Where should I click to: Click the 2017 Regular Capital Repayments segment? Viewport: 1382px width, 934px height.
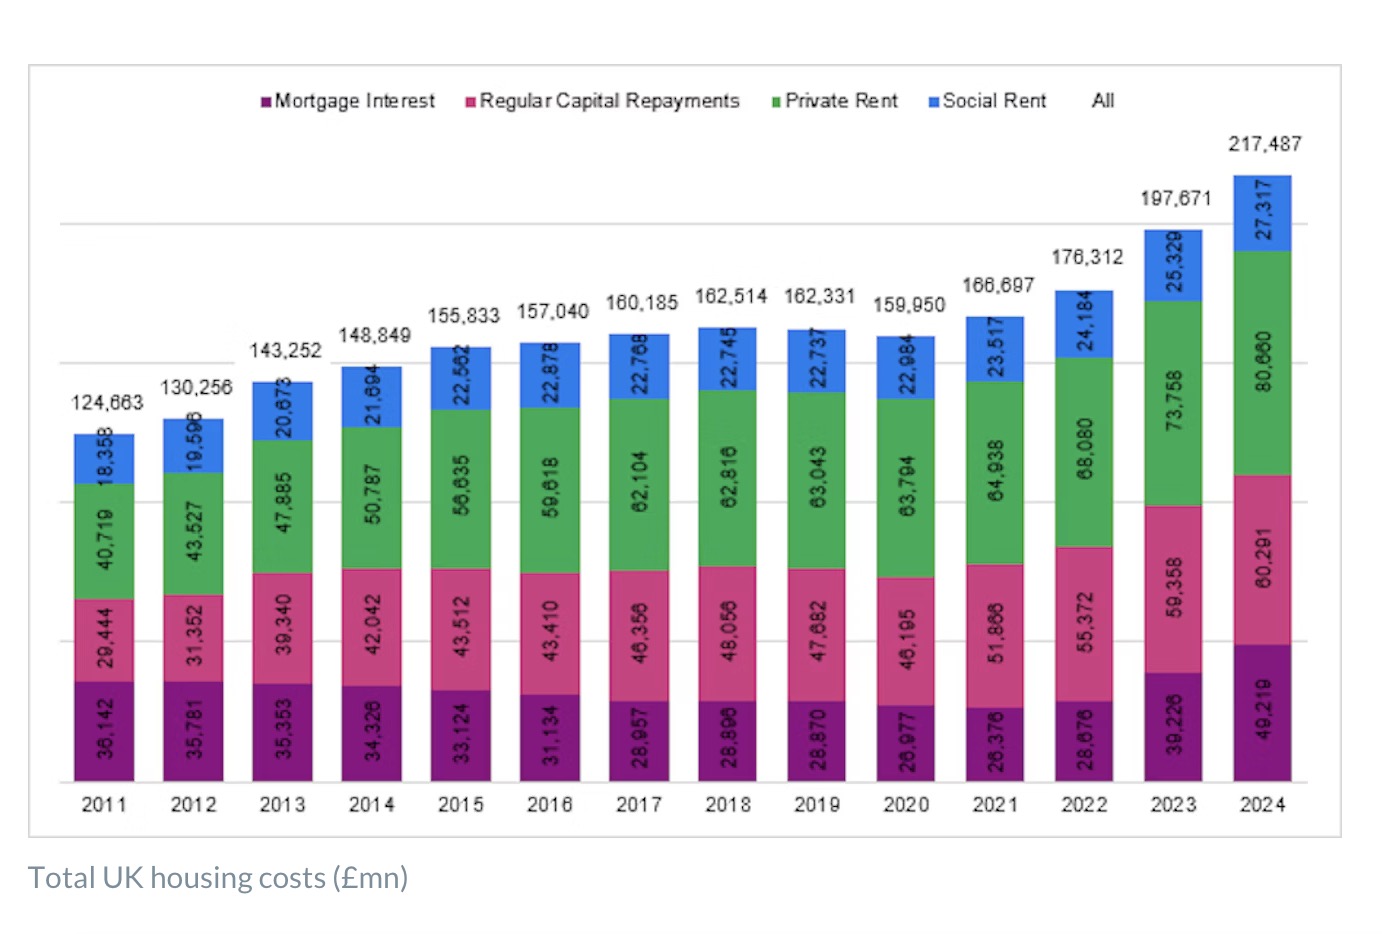(639, 635)
